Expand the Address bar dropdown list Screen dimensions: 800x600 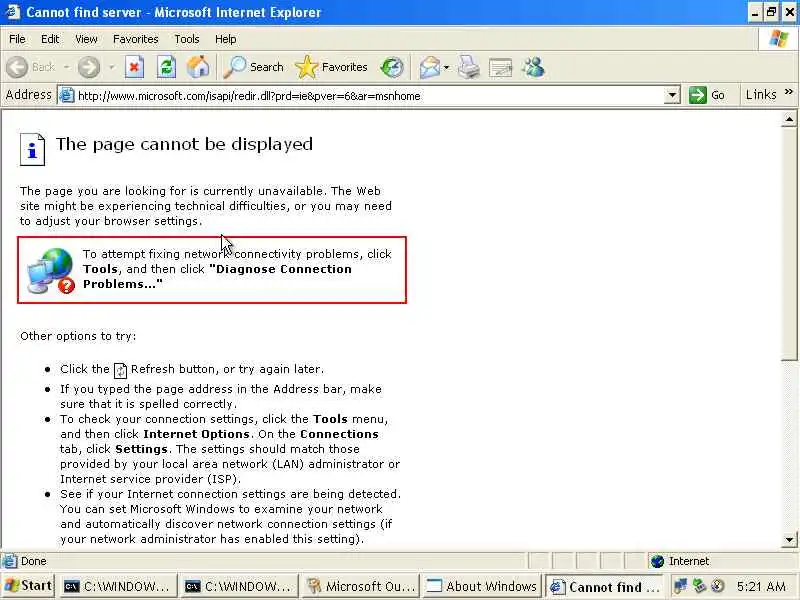pyautogui.click(x=673, y=95)
